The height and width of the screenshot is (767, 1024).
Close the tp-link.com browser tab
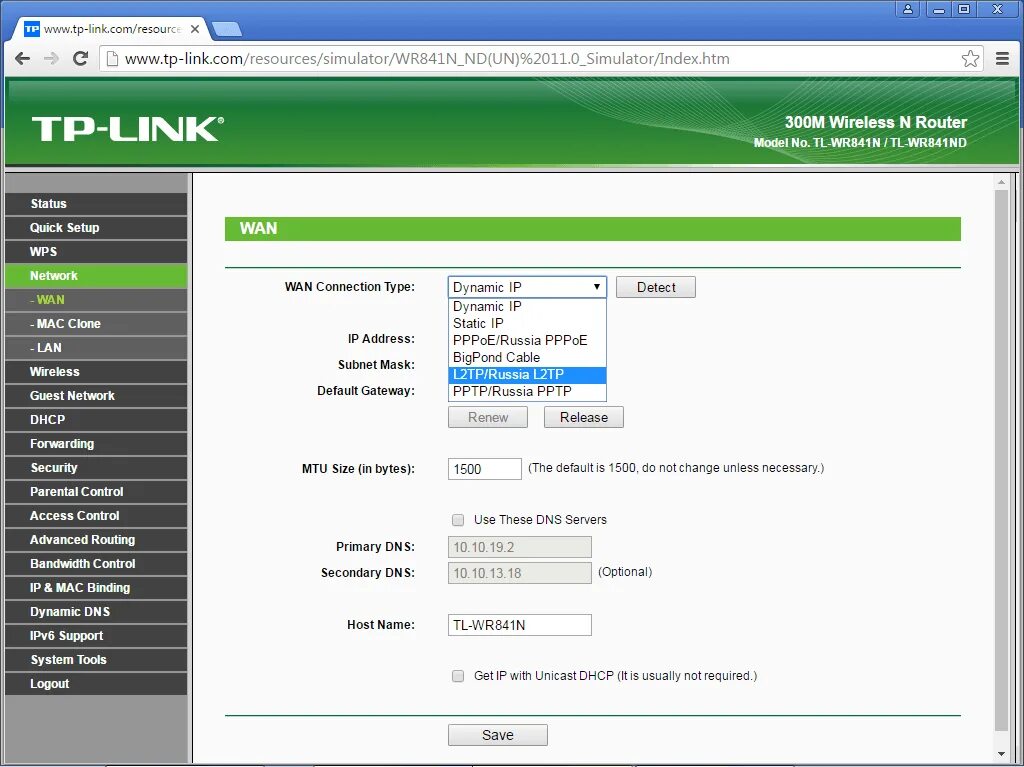coord(195,29)
